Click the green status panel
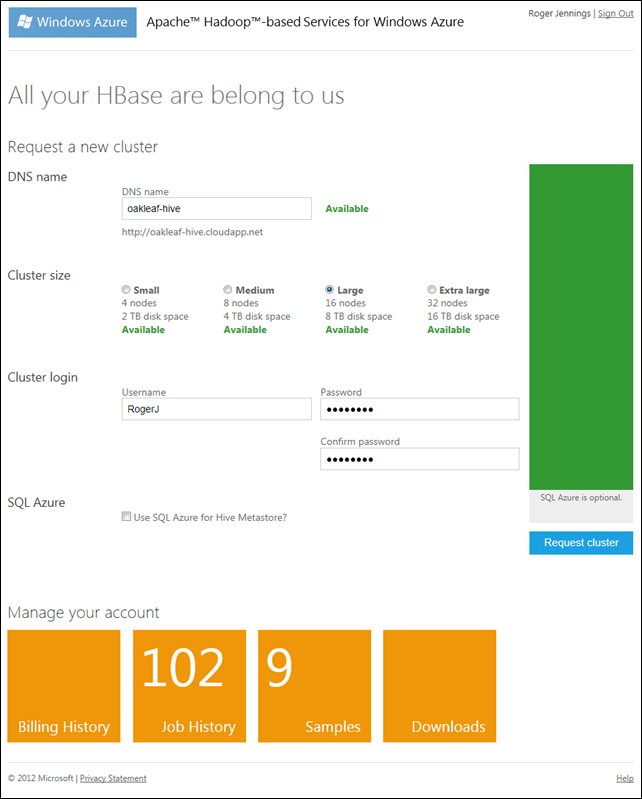Screen dimensions: 642x799 pyautogui.click(x=581, y=325)
